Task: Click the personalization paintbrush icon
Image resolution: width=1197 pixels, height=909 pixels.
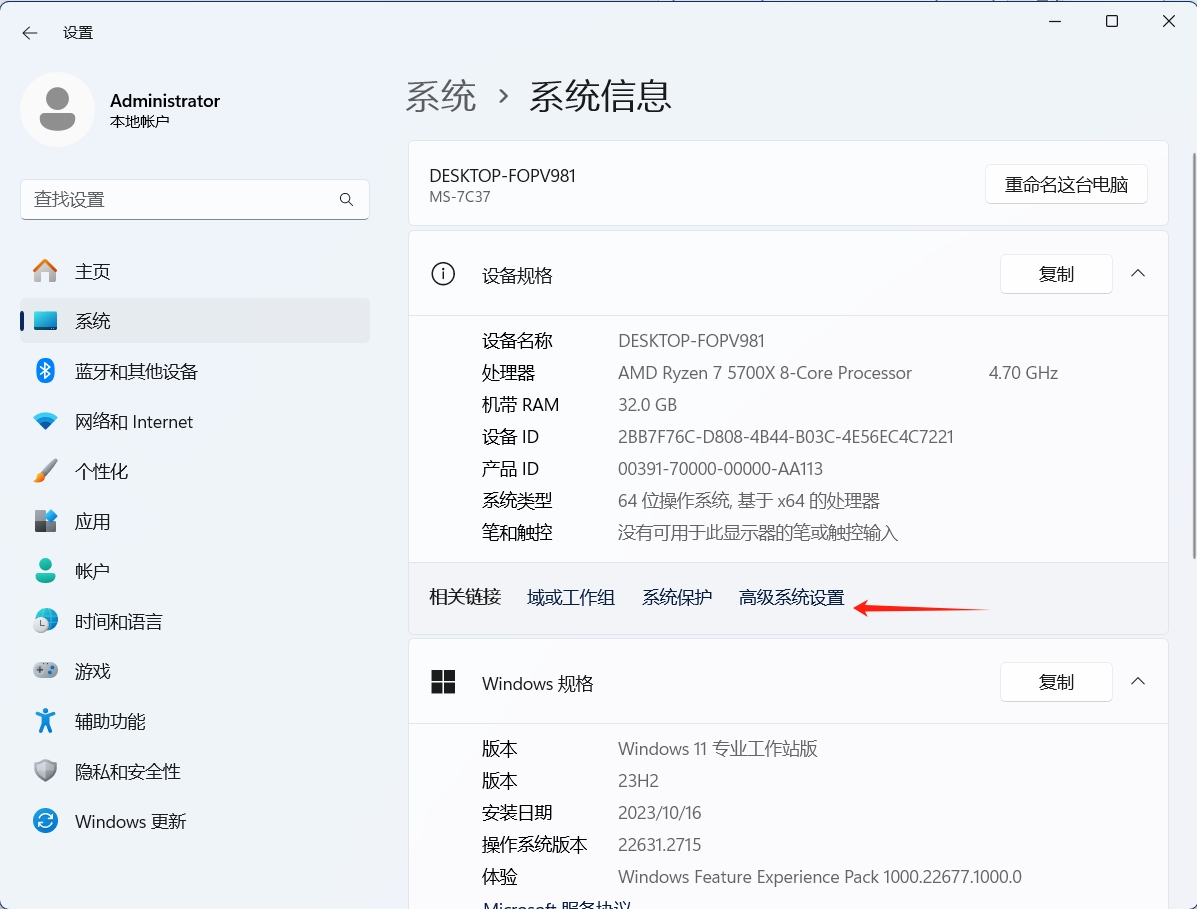Action: pos(45,471)
